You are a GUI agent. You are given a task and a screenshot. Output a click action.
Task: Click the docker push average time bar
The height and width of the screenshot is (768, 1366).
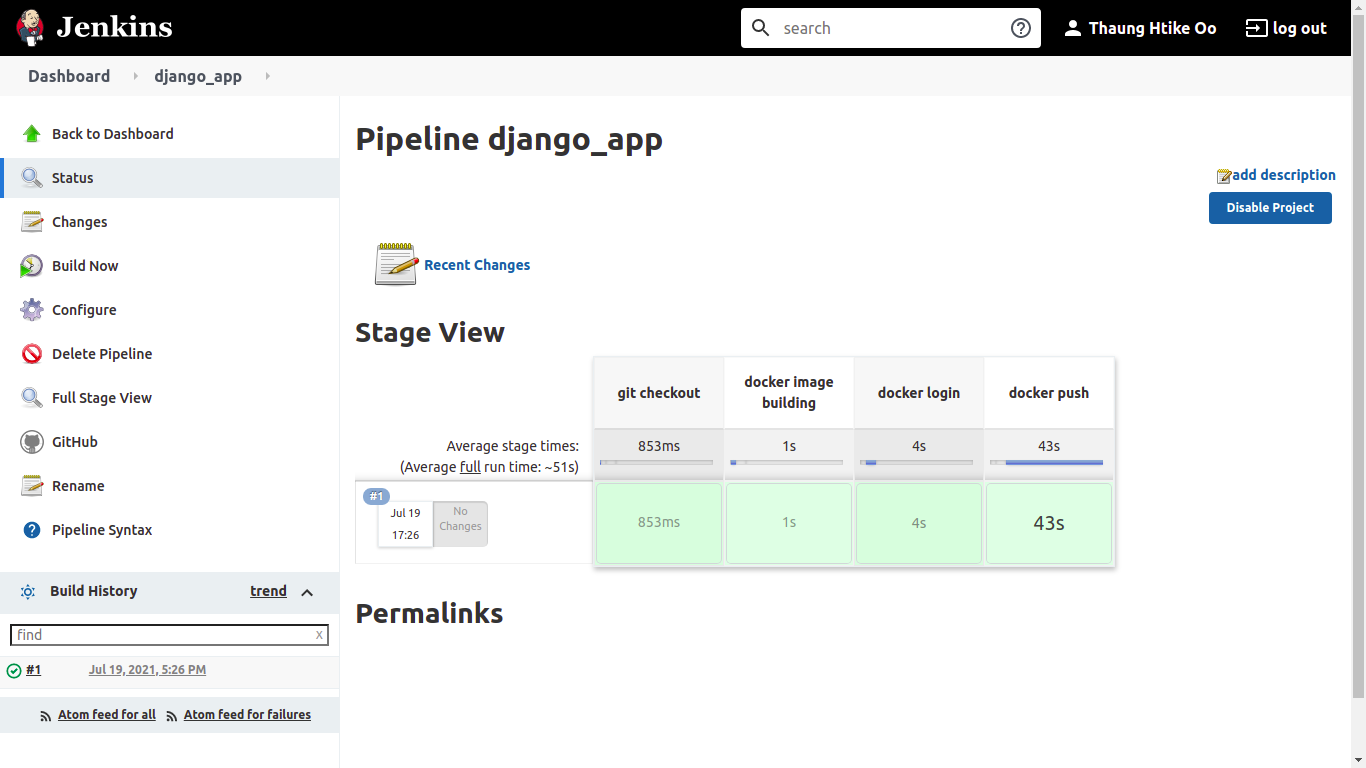click(1047, 462)
